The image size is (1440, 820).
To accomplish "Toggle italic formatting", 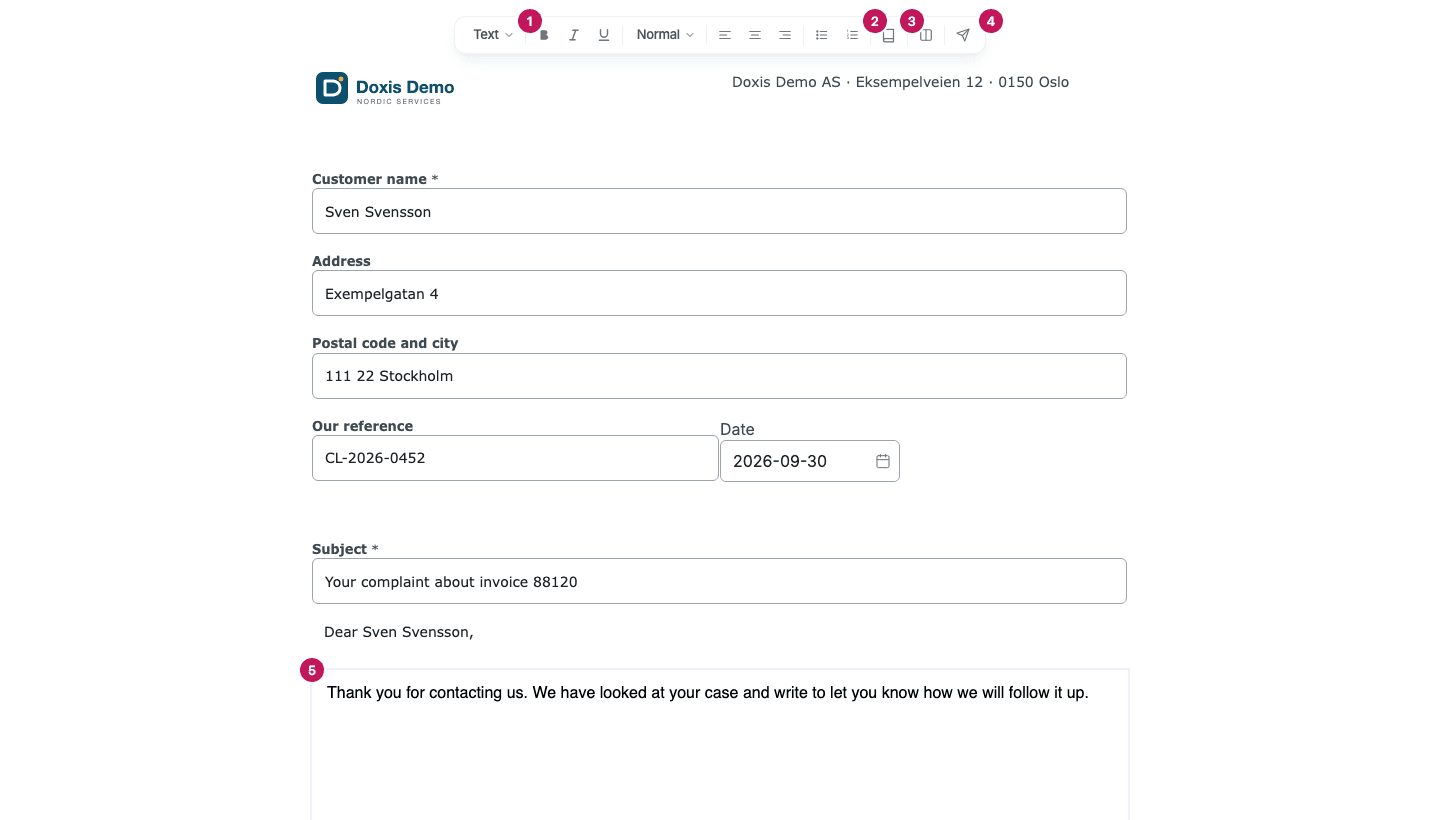I will click(574, 35).
